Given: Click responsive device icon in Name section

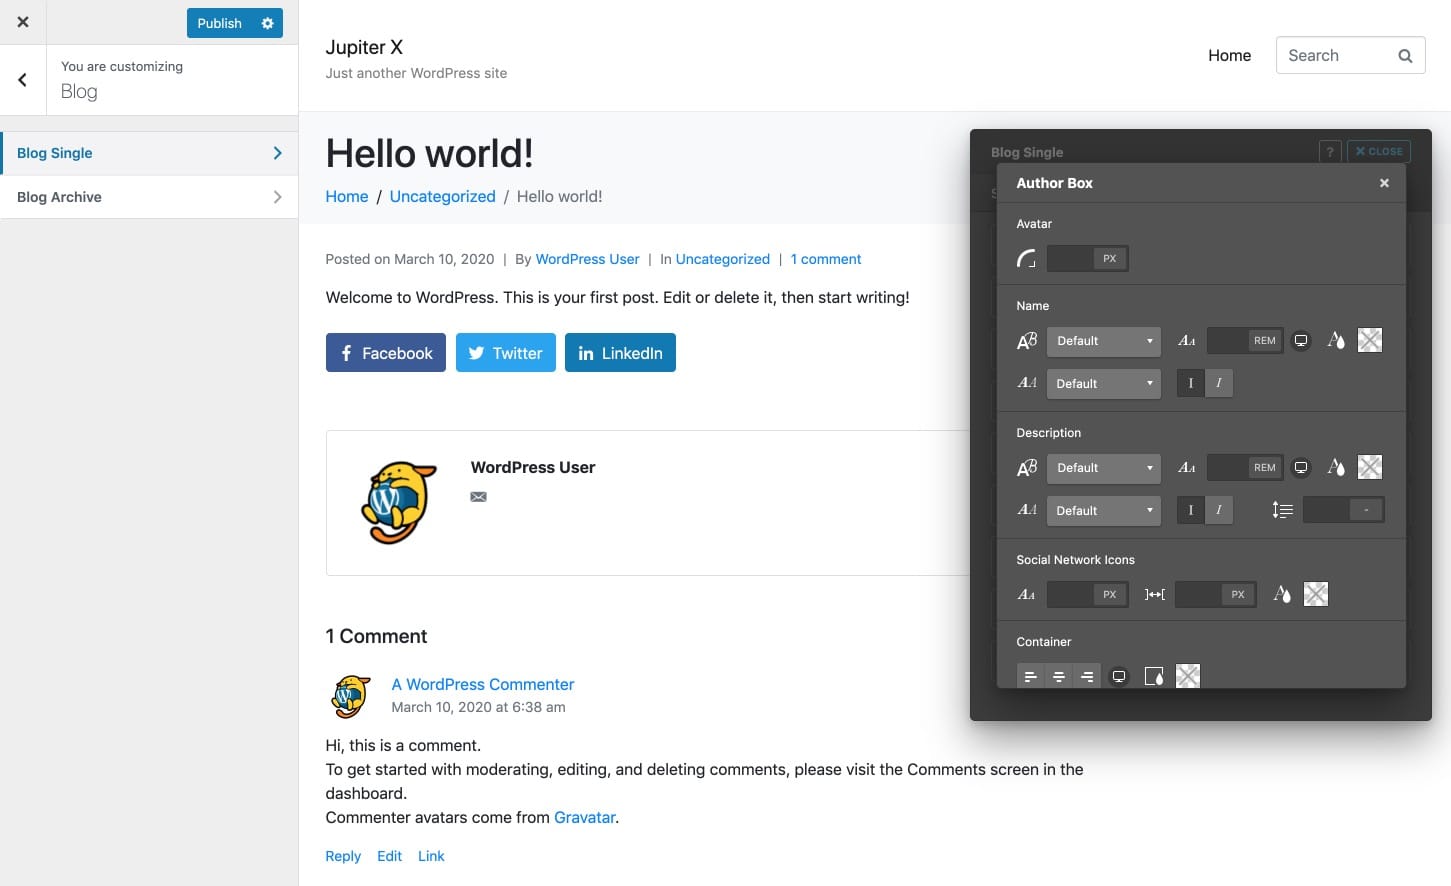Looking at the screenshot, I should (1301, 341).
